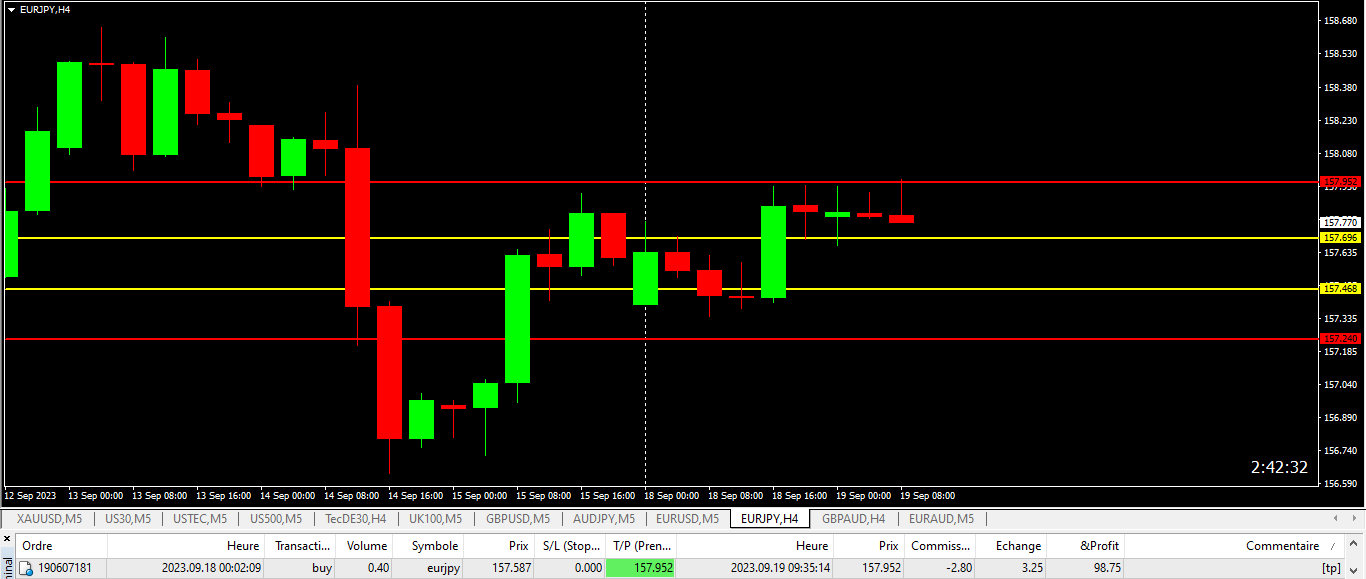Sort by the Symbole column header

(x=428, y=546)
